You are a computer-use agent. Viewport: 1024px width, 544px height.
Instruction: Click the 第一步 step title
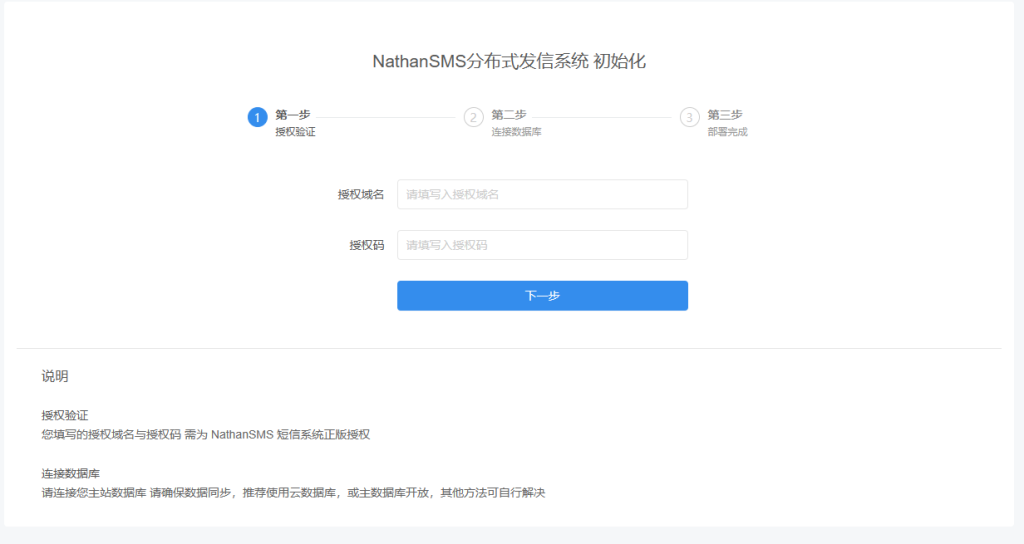pyautogui.click(x=293, y=115)
